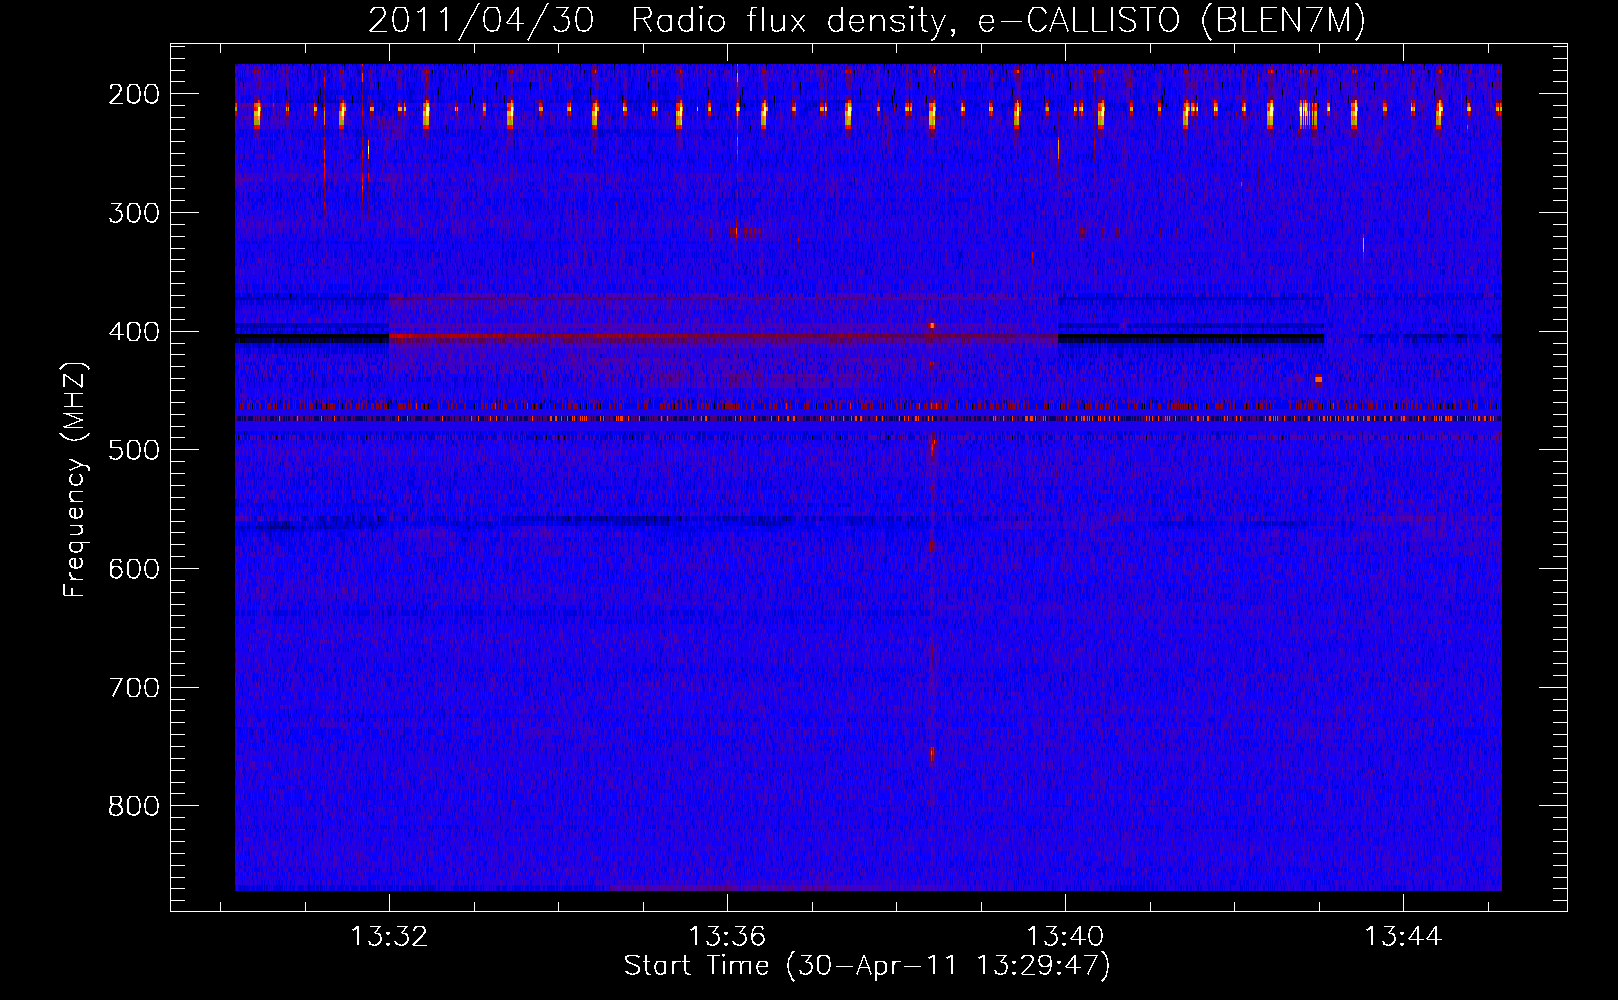Click the red emission band at 405 MHz

click(723, 338)
